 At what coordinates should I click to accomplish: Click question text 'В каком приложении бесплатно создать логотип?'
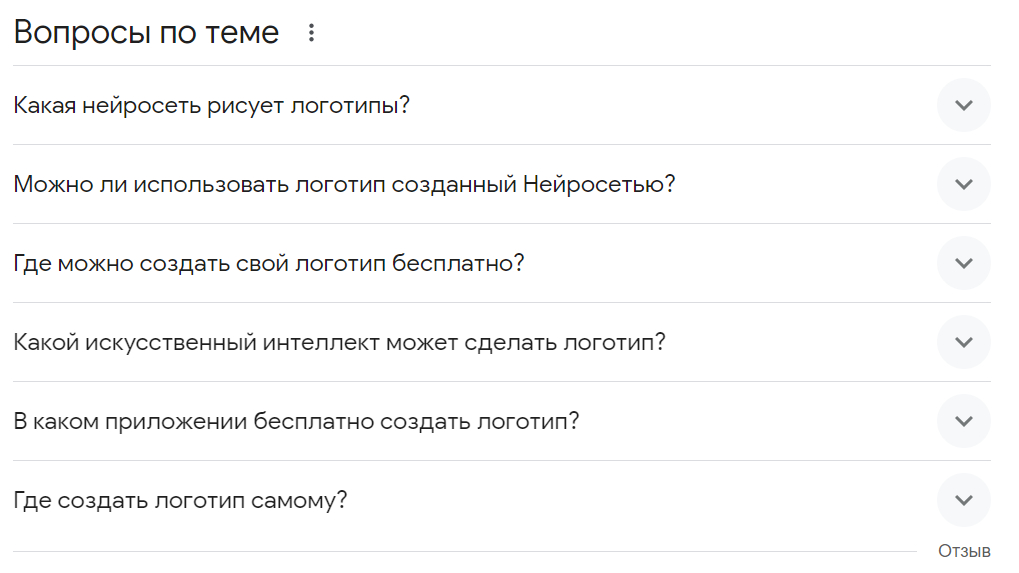click(296, 421)
